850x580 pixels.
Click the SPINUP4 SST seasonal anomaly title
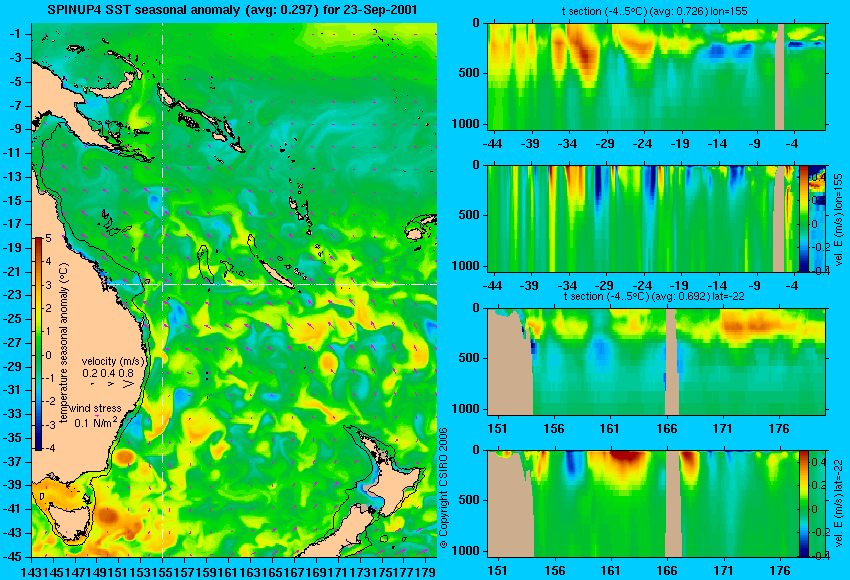click(232, 9)
